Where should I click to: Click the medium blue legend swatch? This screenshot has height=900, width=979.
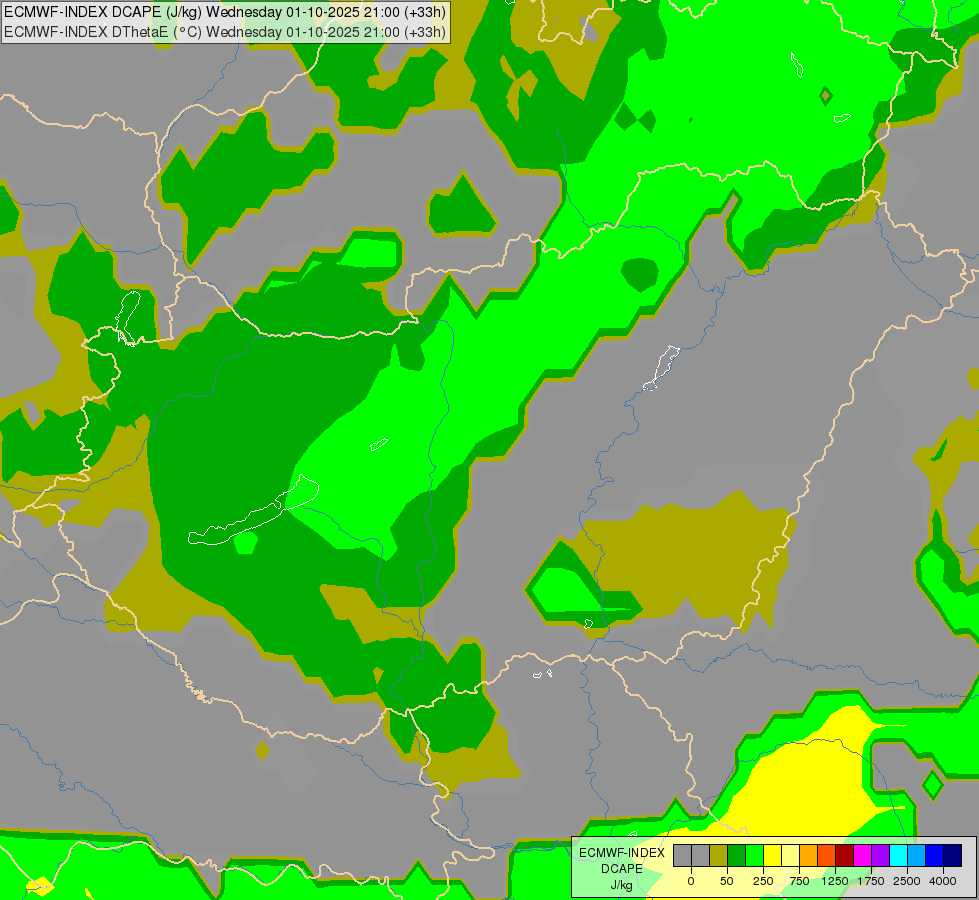[x=935, y=855]
